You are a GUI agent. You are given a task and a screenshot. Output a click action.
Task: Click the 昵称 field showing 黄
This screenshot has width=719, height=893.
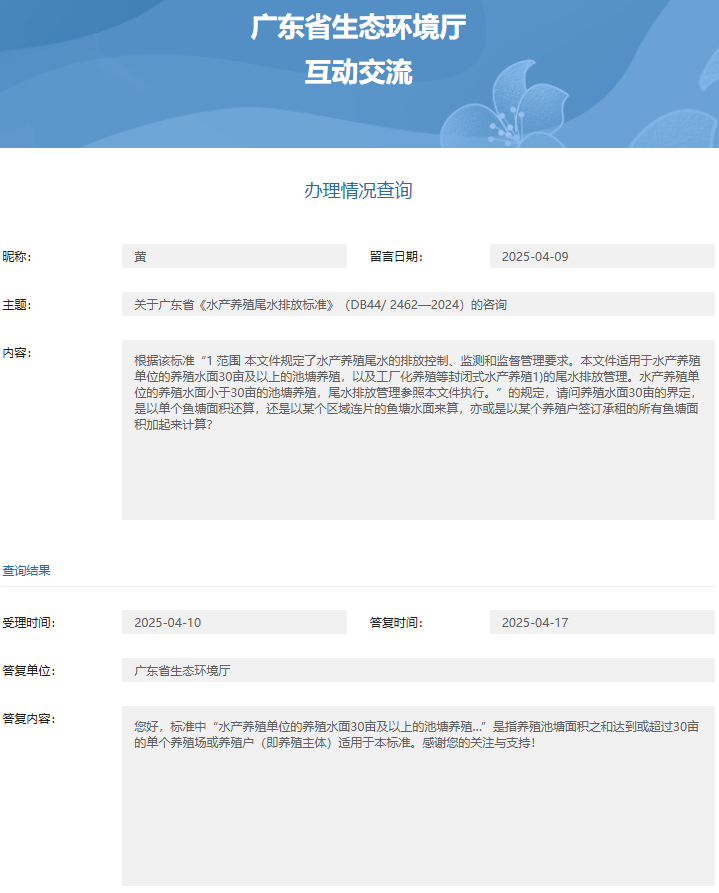coord(234,257)
